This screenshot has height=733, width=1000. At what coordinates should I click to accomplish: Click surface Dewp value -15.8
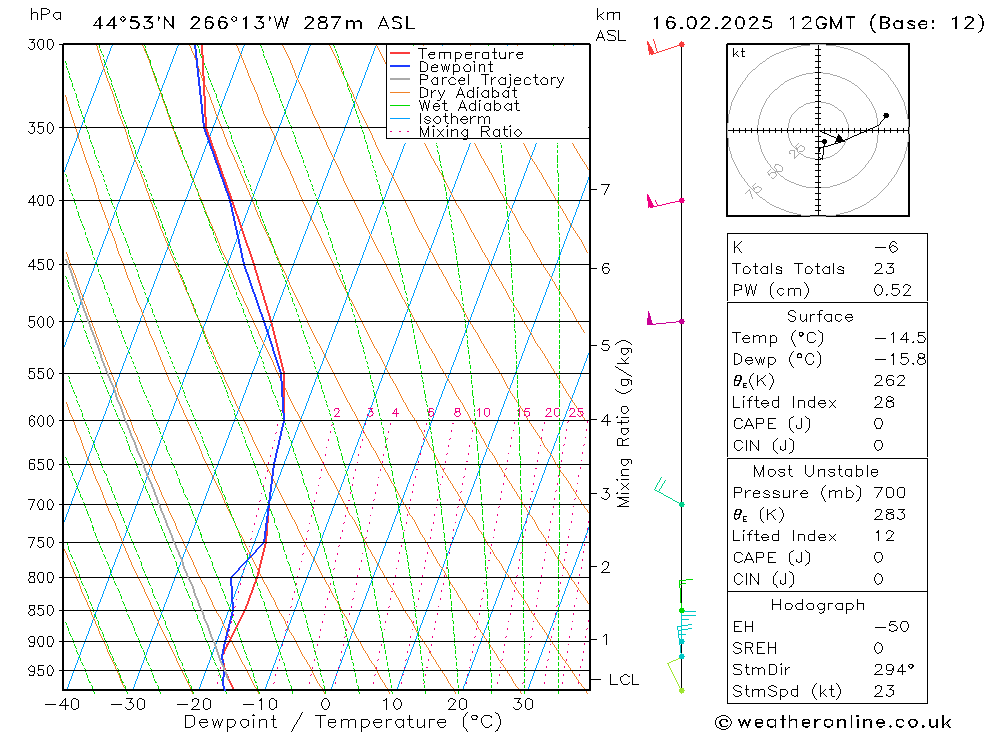click(900, 359)
